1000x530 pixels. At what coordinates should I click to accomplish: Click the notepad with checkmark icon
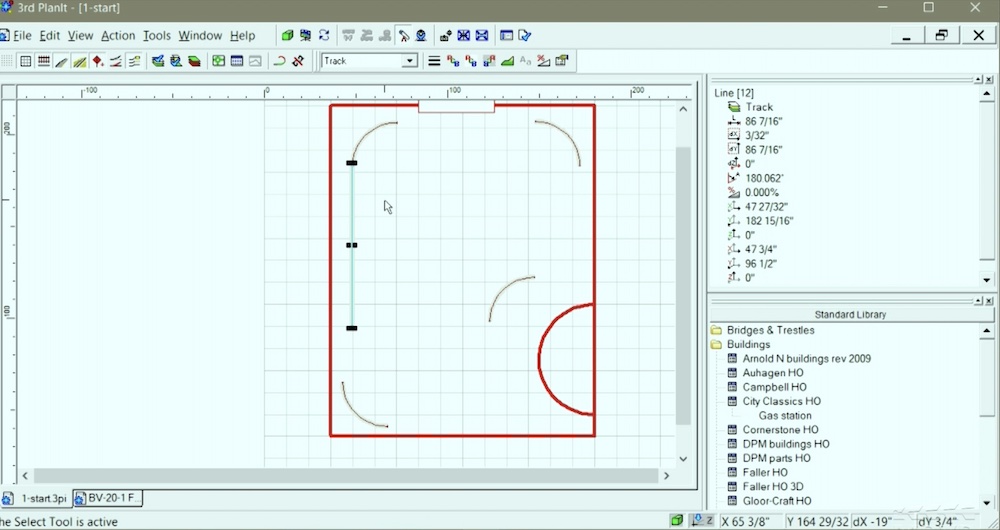click(x=524, y=36)
